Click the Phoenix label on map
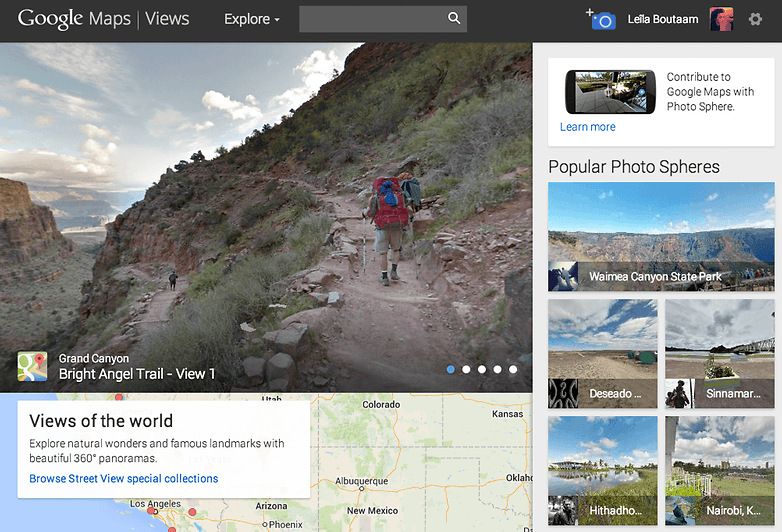This screenshot has height=532, width=782. [x=286, y=525]
